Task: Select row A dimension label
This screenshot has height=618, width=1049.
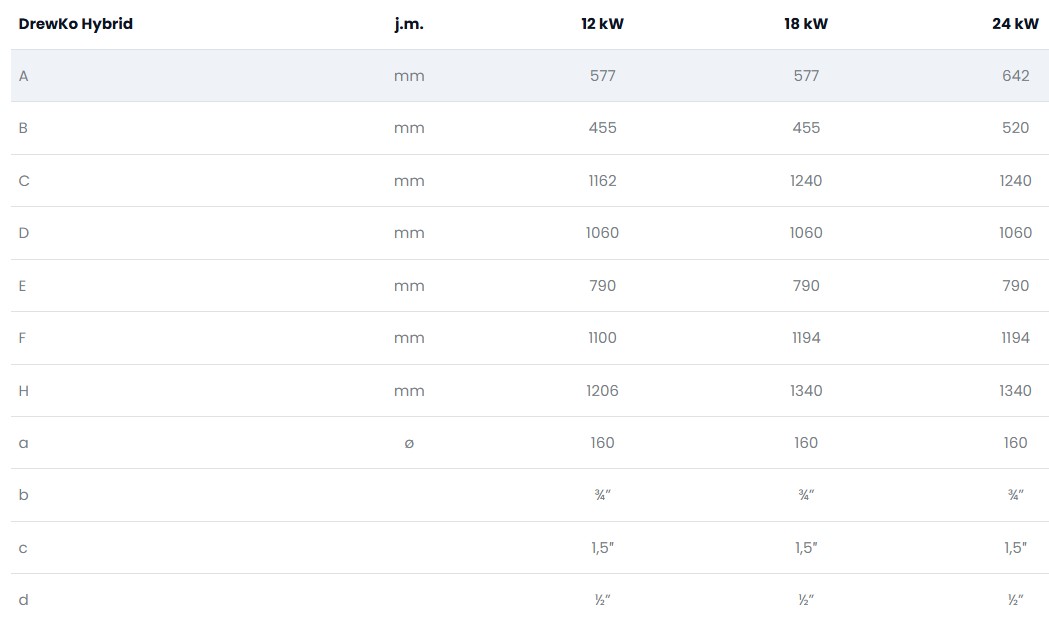Action: coord(23,76)
